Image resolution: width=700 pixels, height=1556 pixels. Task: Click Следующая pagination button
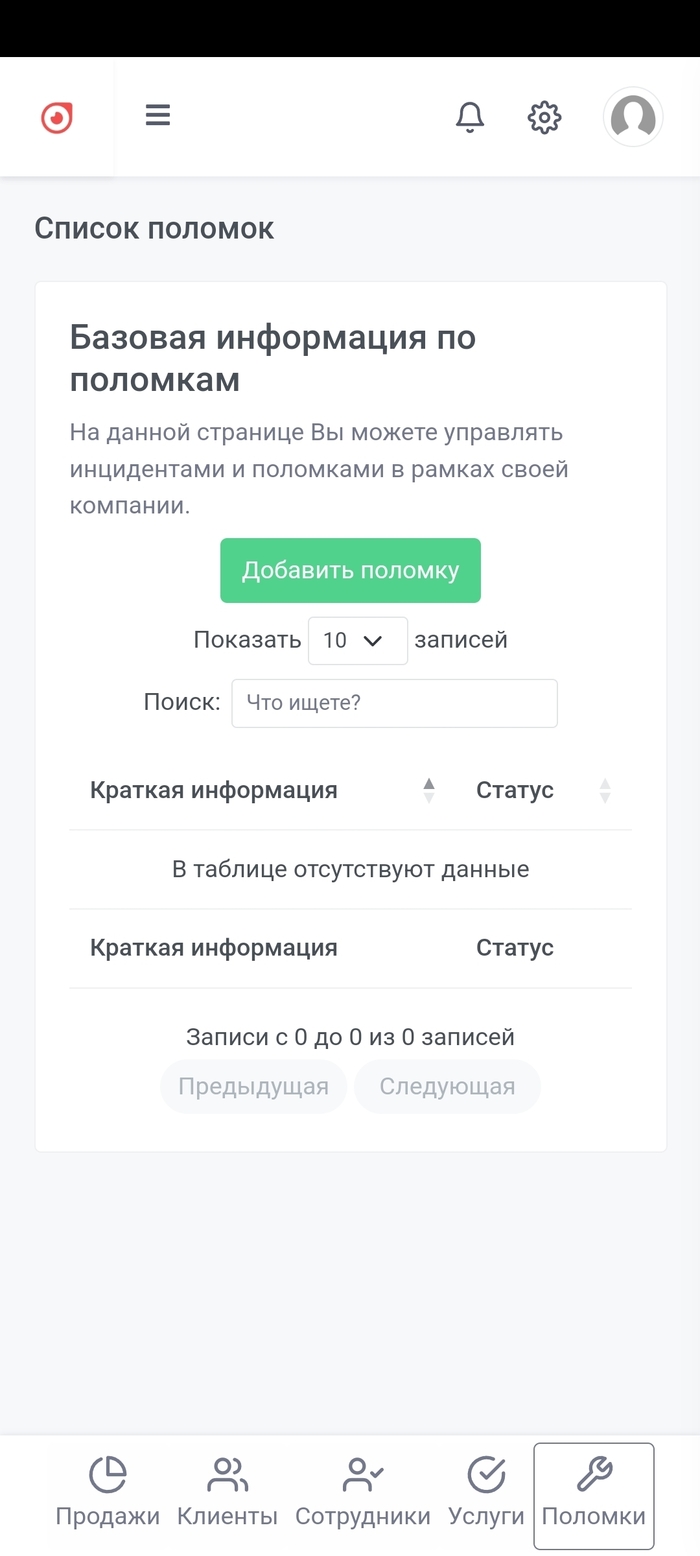pos(447,1087)
